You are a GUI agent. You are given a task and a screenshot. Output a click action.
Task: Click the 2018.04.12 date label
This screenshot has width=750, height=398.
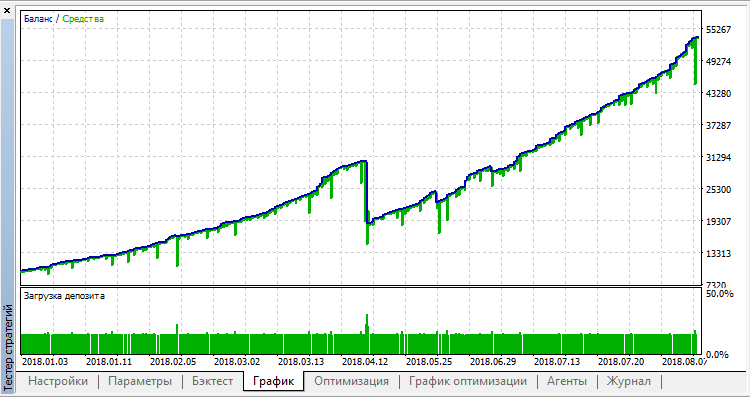365,361
